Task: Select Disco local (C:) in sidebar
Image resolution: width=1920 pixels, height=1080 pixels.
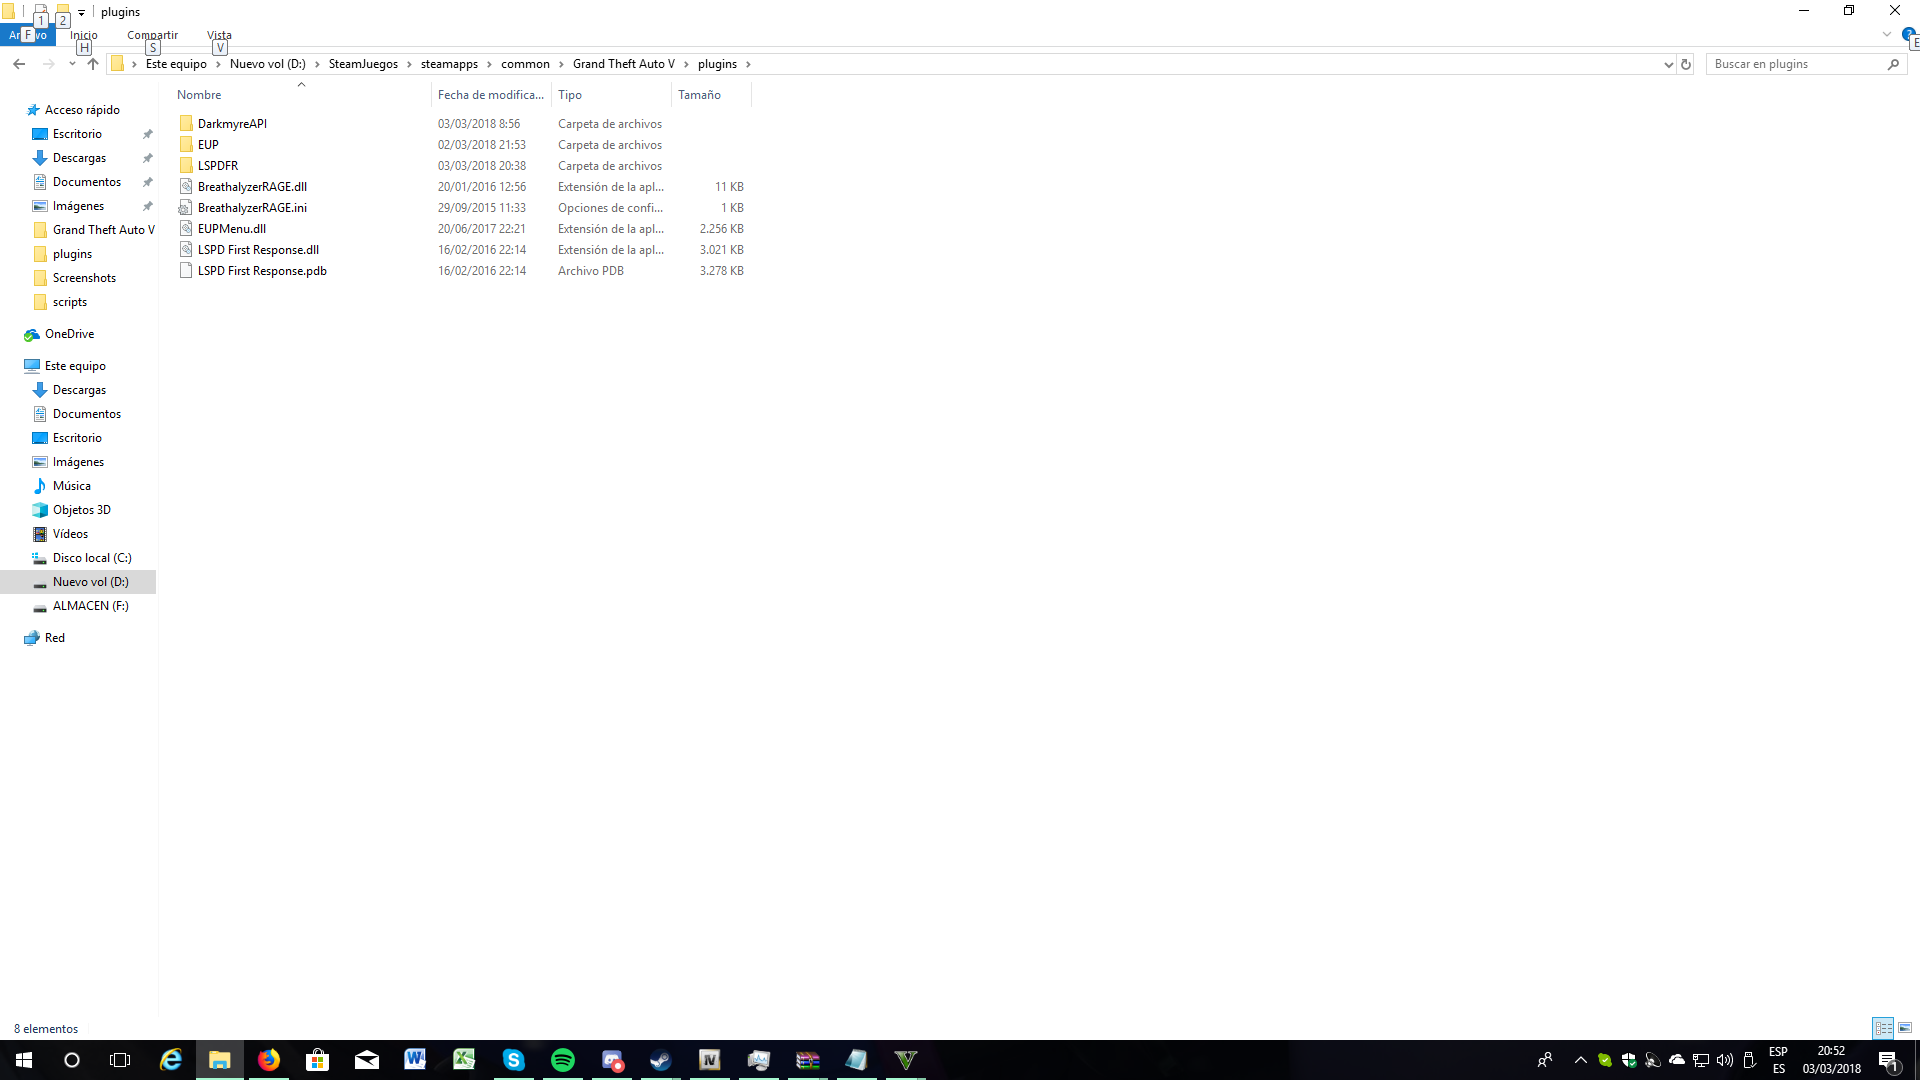Action: tap(92, 558)
